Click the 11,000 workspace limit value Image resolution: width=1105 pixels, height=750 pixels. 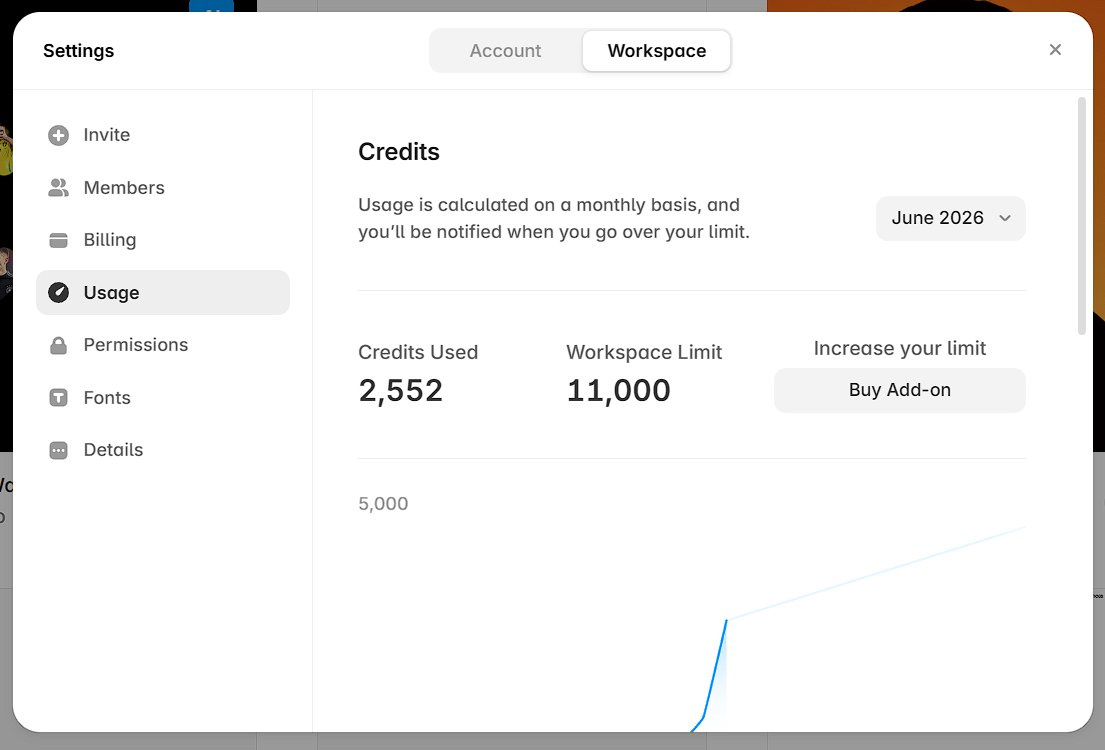(x=619, y=391)
